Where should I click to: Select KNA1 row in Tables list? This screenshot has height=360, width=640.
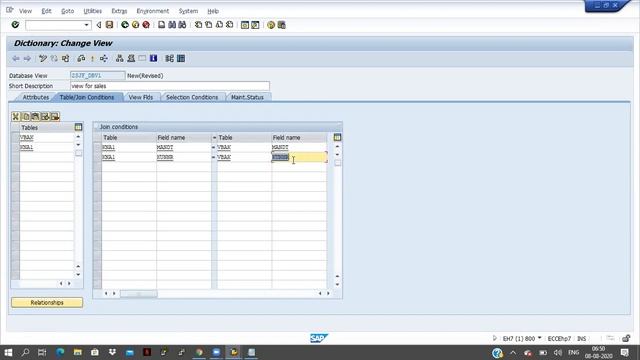[47, 147]
